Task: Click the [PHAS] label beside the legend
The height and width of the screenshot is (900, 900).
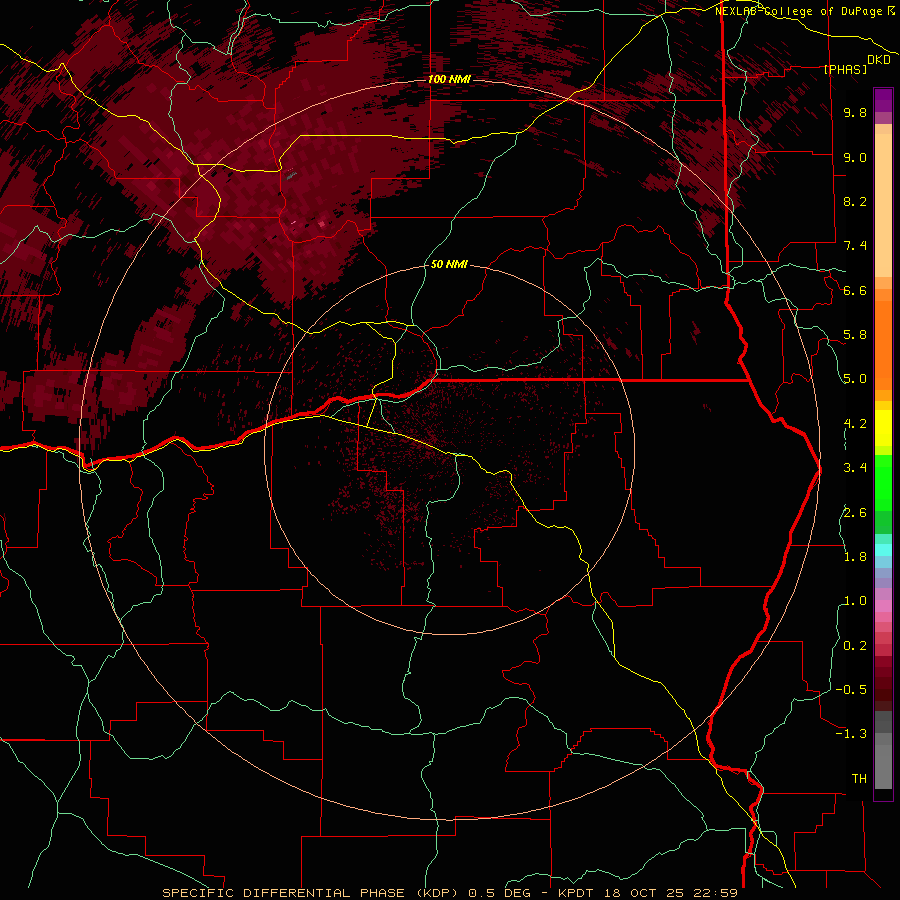Action: (845, 69)
